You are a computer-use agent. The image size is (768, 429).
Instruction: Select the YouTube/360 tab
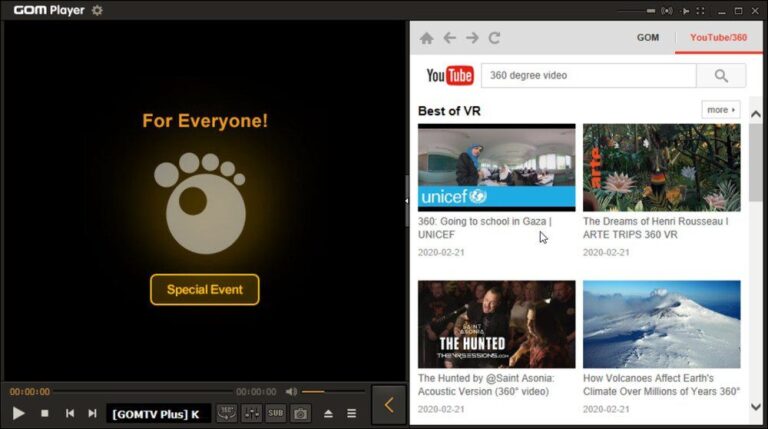coord(718,38)
